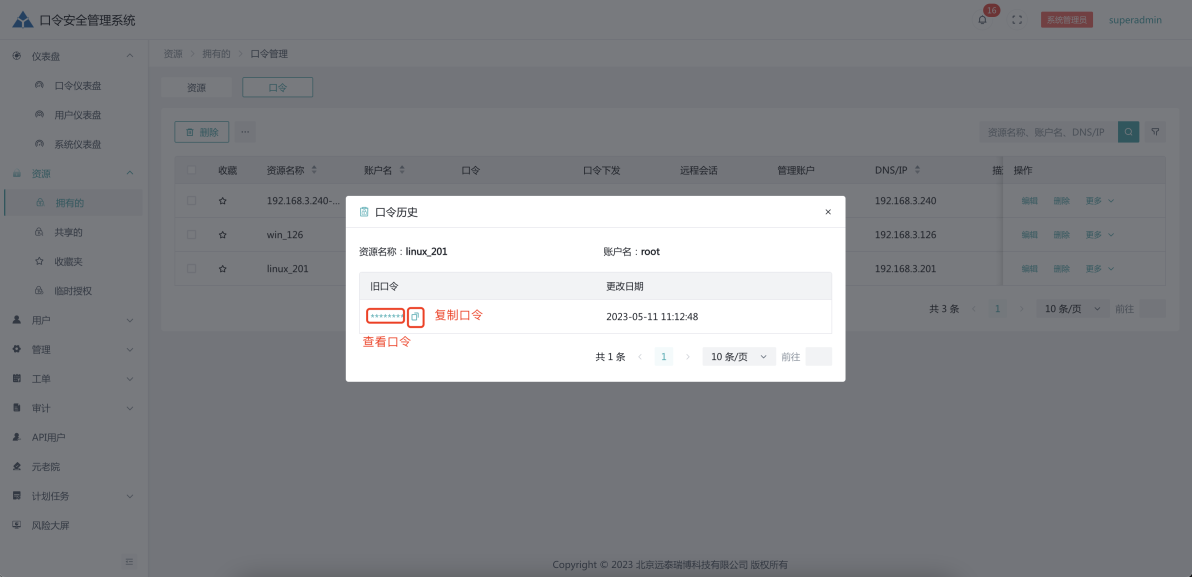The height and width of the screenshot is (577, 1192).
Task: Collapse the sidebar with bottom icon
Action: pos(129,562)
